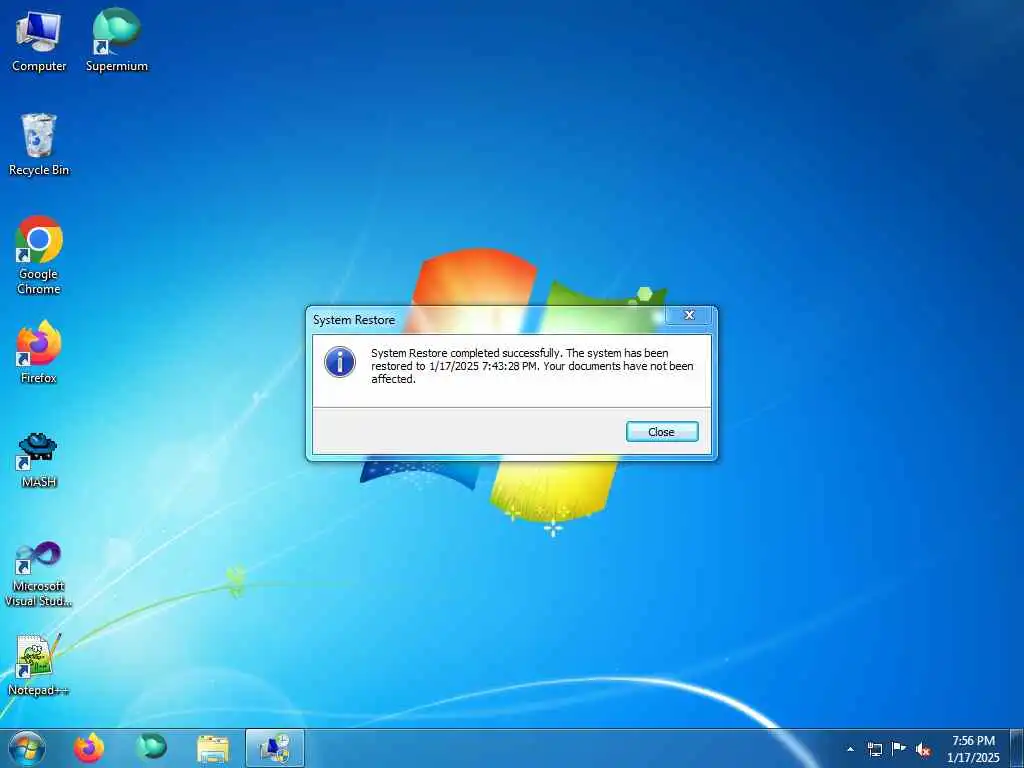This screenshot has height=768, width=1024.
Task: Open the Computer desktop icon
Action: 39,41
